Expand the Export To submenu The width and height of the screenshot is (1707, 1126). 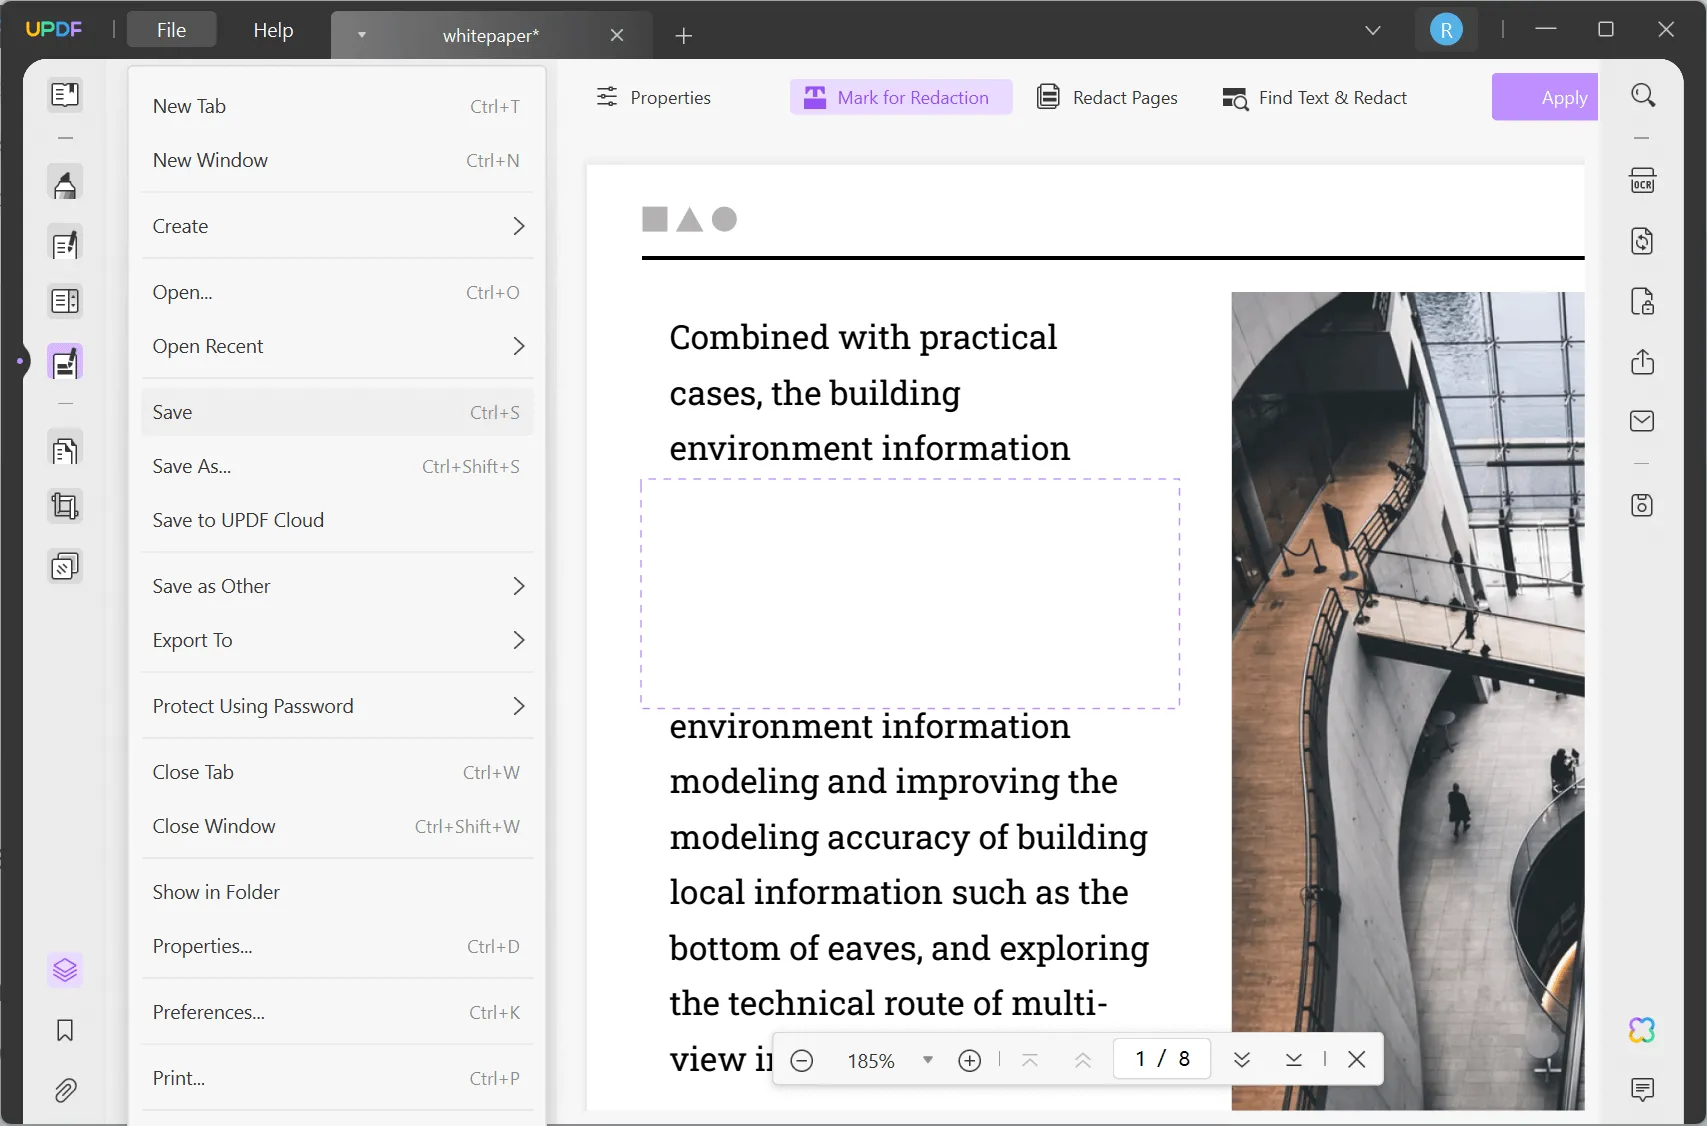(x=337, y=640)
